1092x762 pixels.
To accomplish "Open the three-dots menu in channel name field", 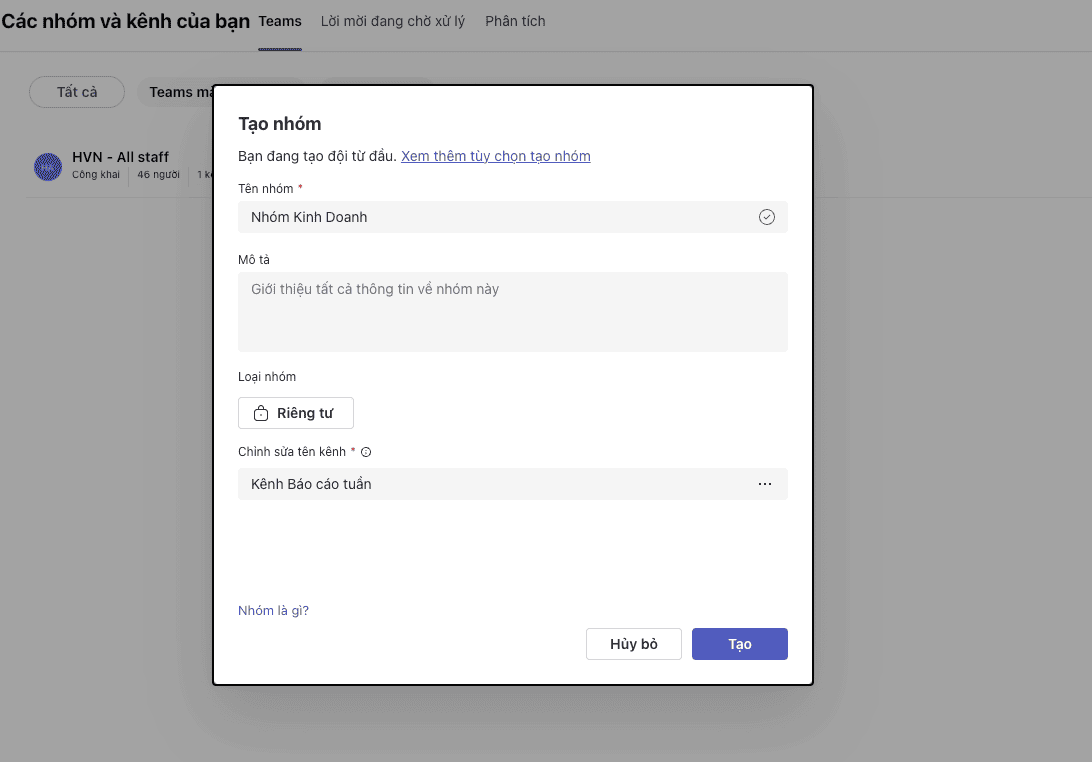I will (x=765, y=484).
